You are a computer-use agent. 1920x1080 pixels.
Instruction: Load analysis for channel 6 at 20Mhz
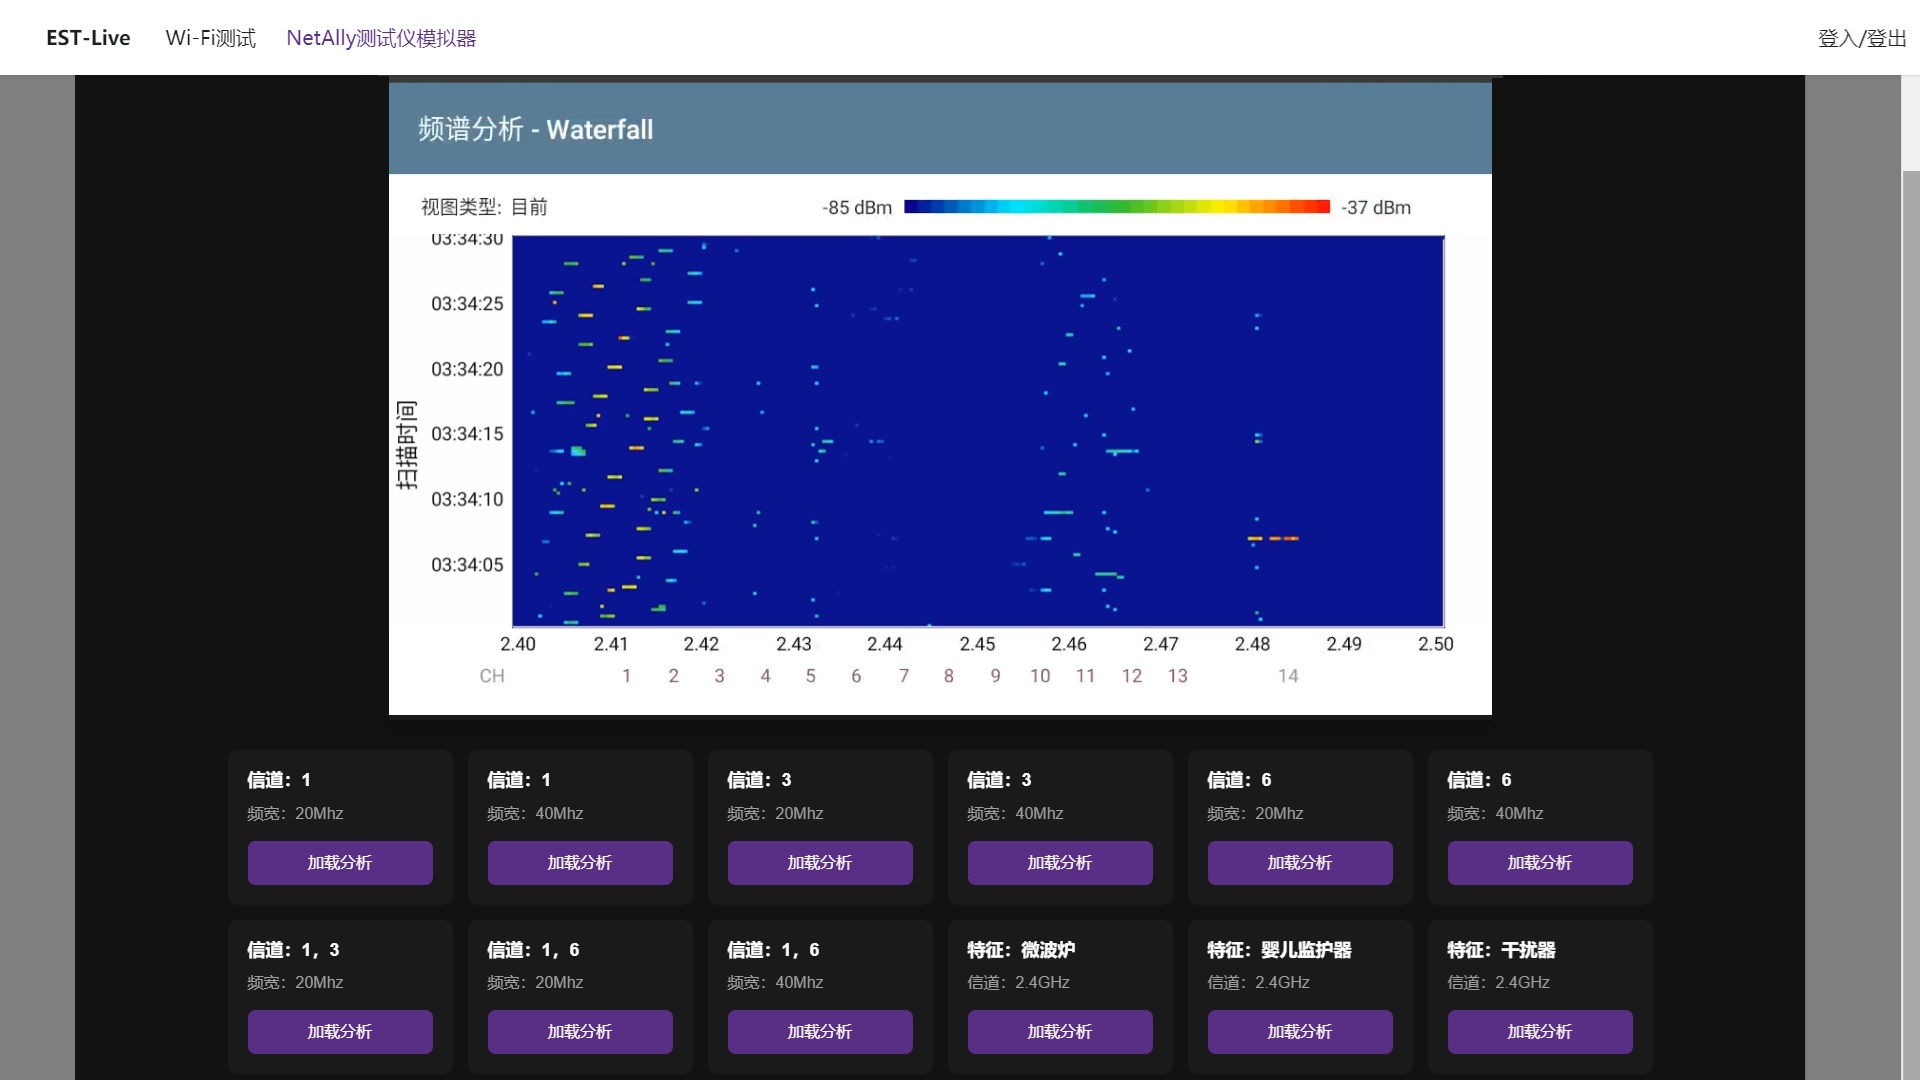pos(1300,862)
